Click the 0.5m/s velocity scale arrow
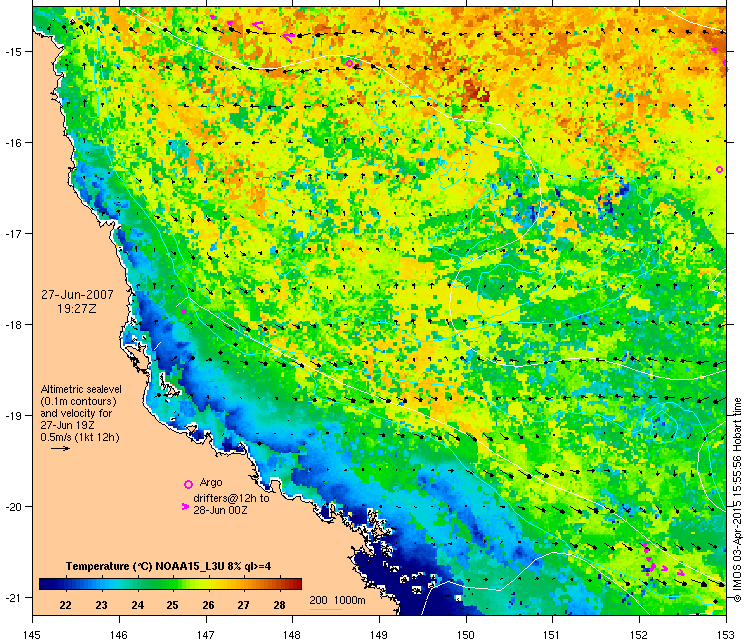Viewport: 750px width, 640px height. tap(61, 449)
